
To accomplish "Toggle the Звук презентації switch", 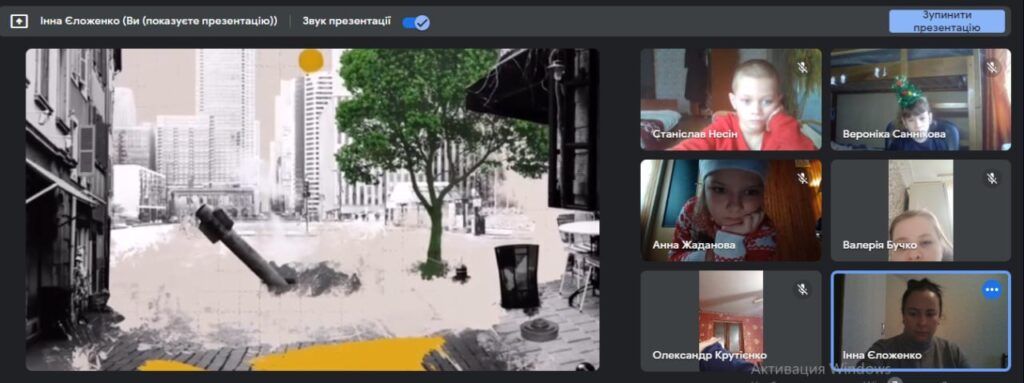I will point(415,23).
